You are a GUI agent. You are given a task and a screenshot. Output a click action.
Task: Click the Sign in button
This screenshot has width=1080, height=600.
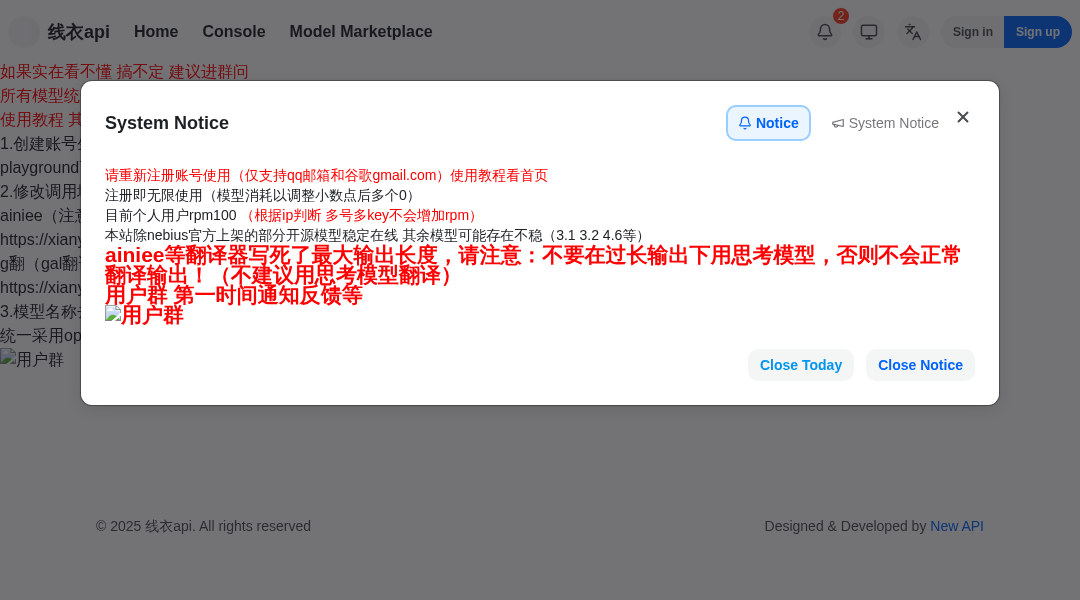[972, 32]
